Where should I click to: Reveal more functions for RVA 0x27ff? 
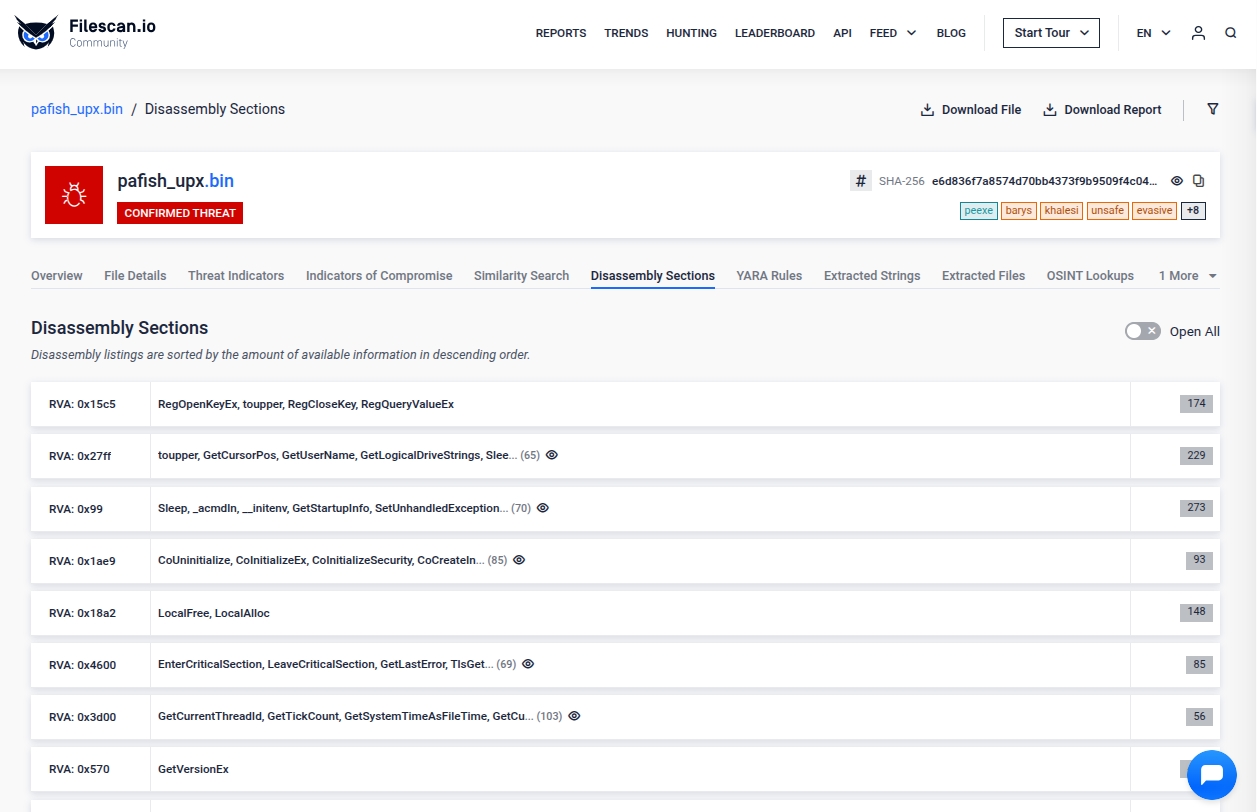tap(552, 455)
